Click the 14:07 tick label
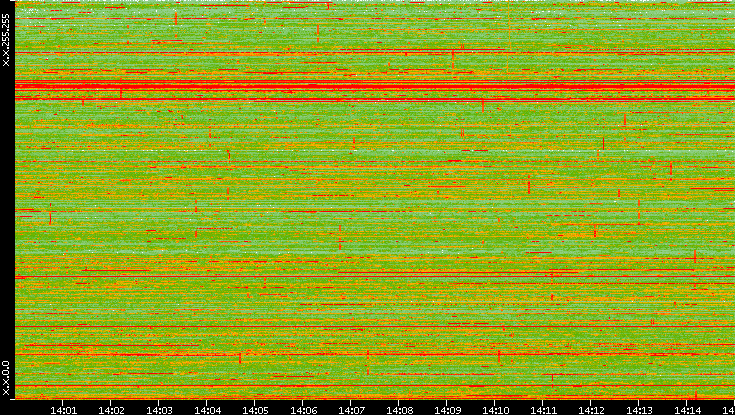 (x=351, y=410)
